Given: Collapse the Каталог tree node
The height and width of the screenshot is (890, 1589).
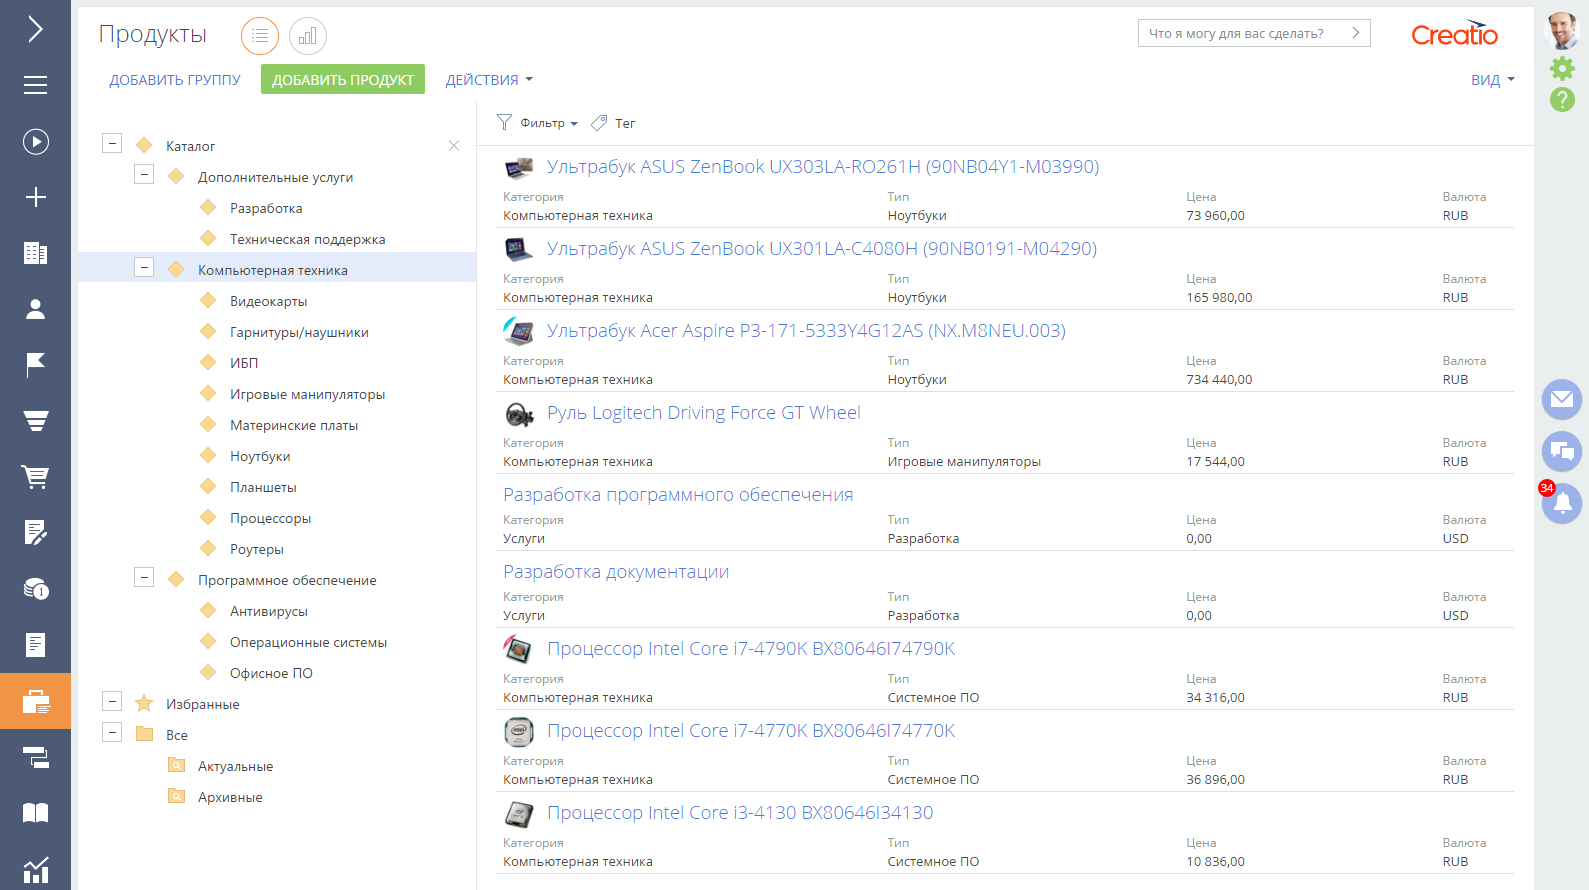Looking at the screenshot, I should [112, 143].
